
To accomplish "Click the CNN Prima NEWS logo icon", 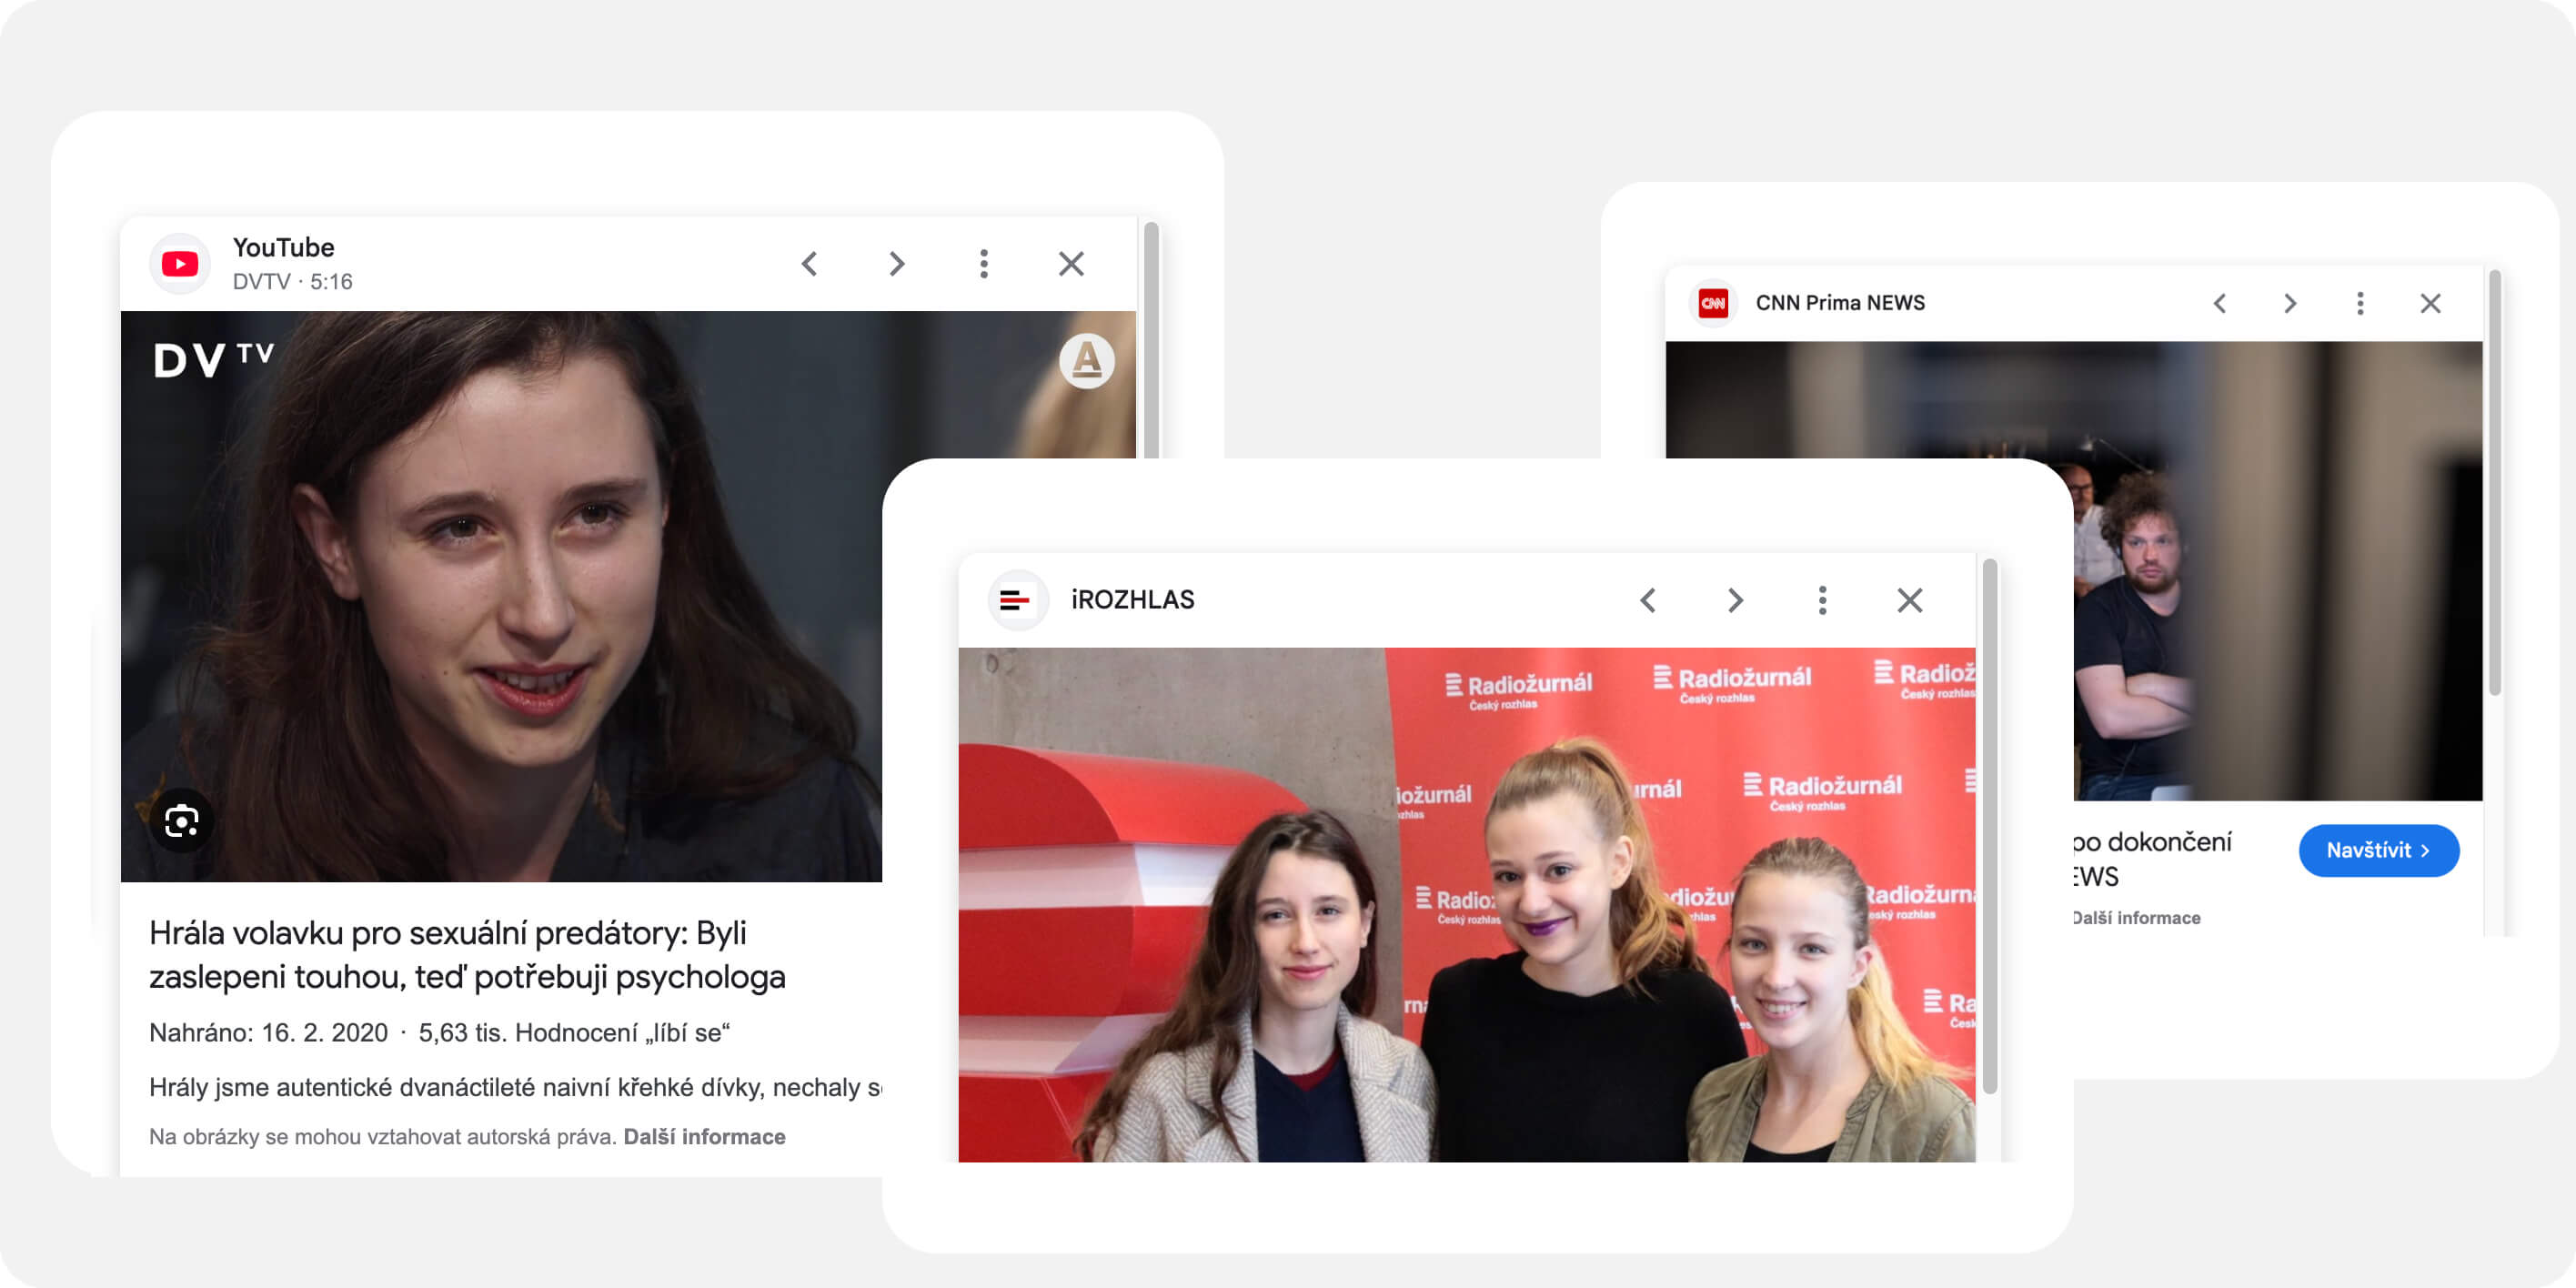I will point(1713,303).
